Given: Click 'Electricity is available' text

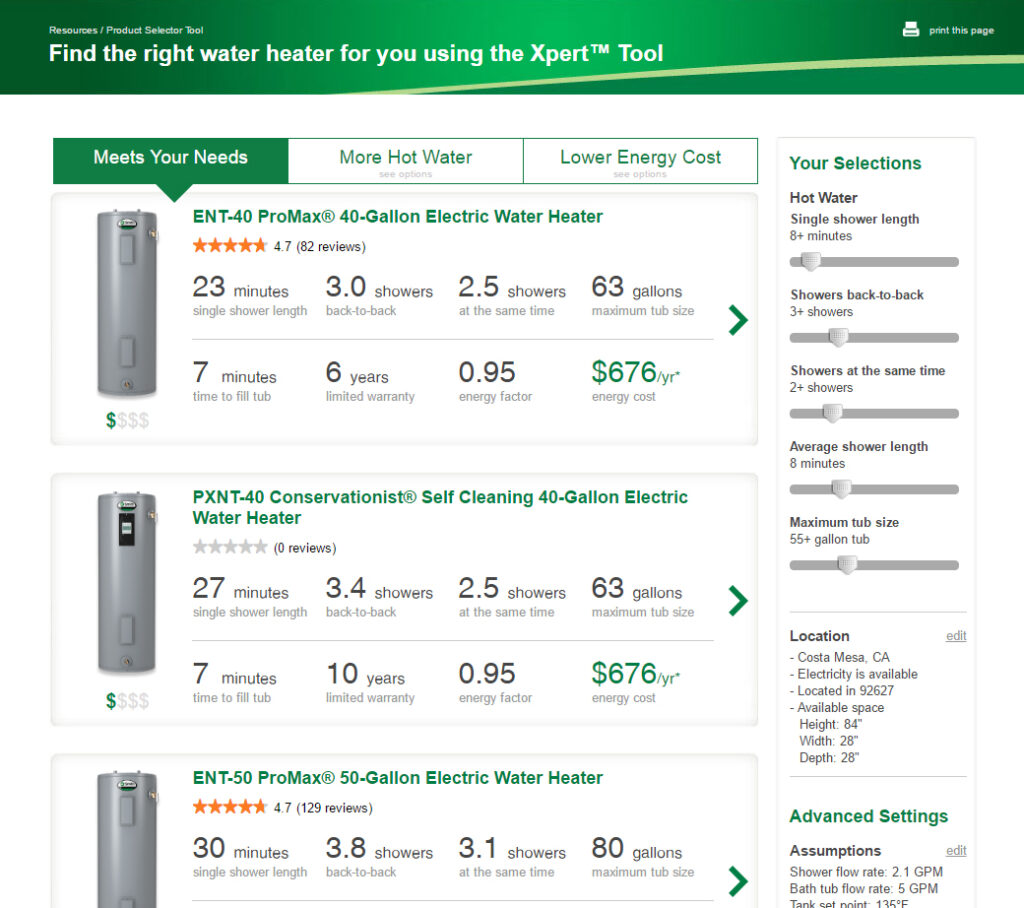Looking at the screenshot, I should 857,674.
